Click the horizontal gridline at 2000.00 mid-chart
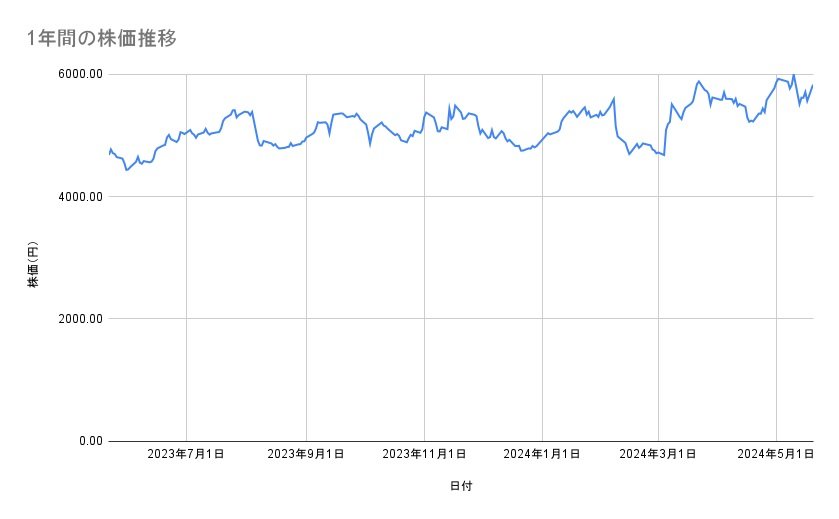 [460, 319]
